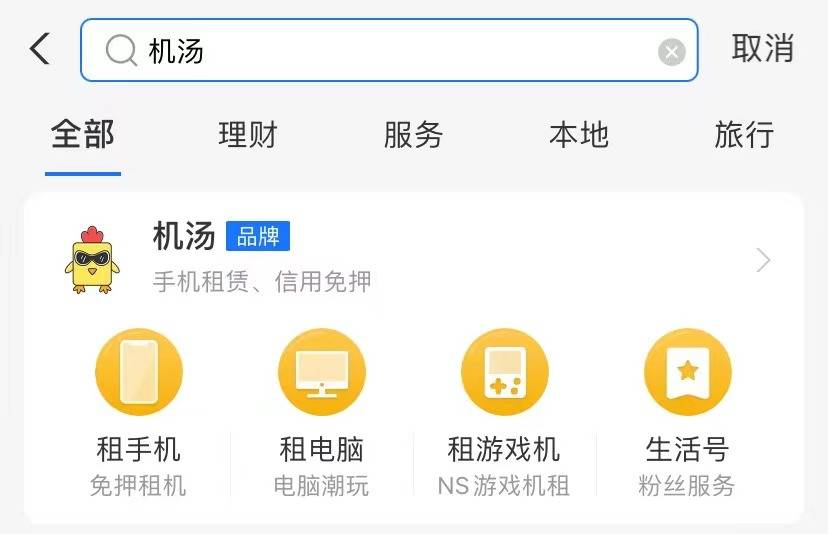
Task: Switch to the 旅行 tab
Action: pos(744,134)
